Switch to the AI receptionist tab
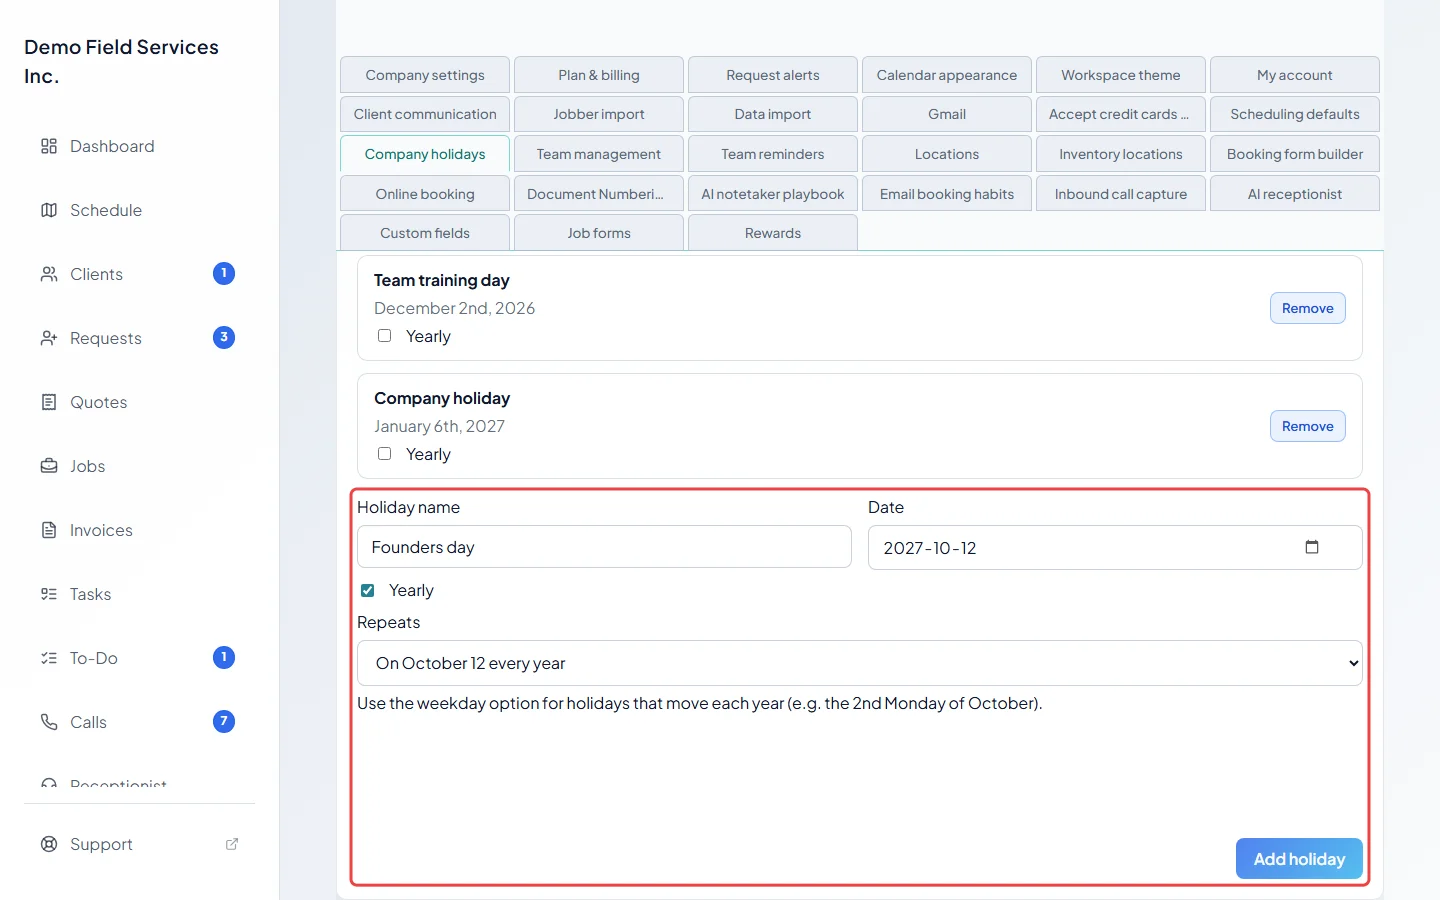 tap(1295, 194)
